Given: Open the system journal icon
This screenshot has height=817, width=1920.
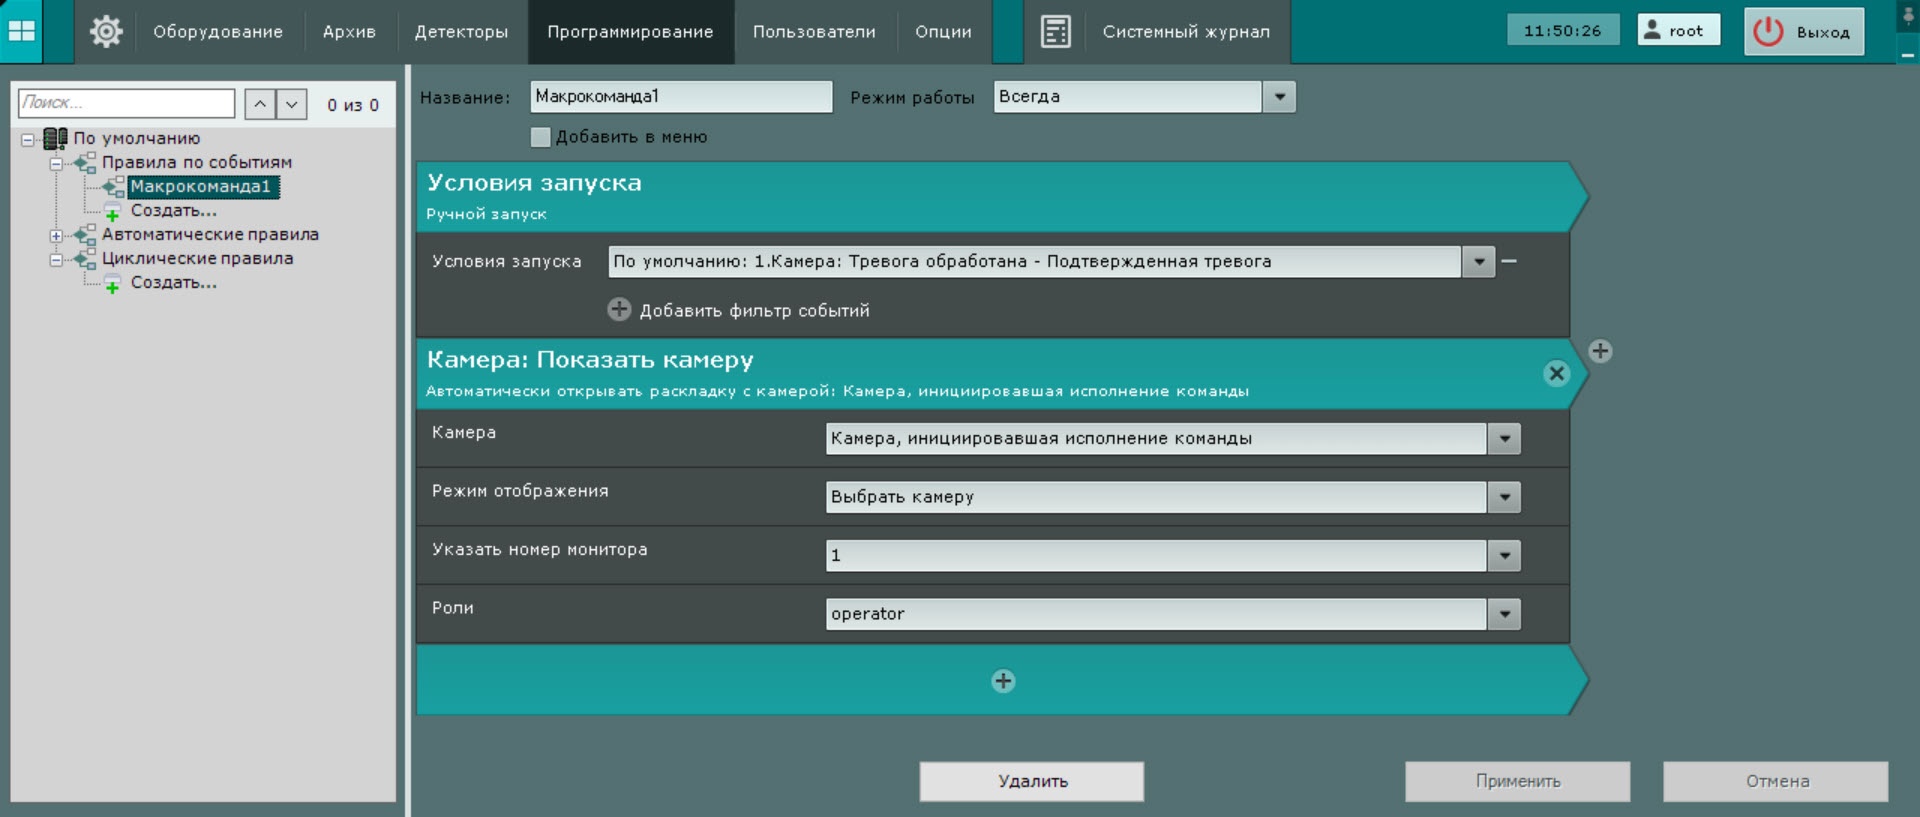Looking at the screenshot, I should click(x=1055, y=32).
